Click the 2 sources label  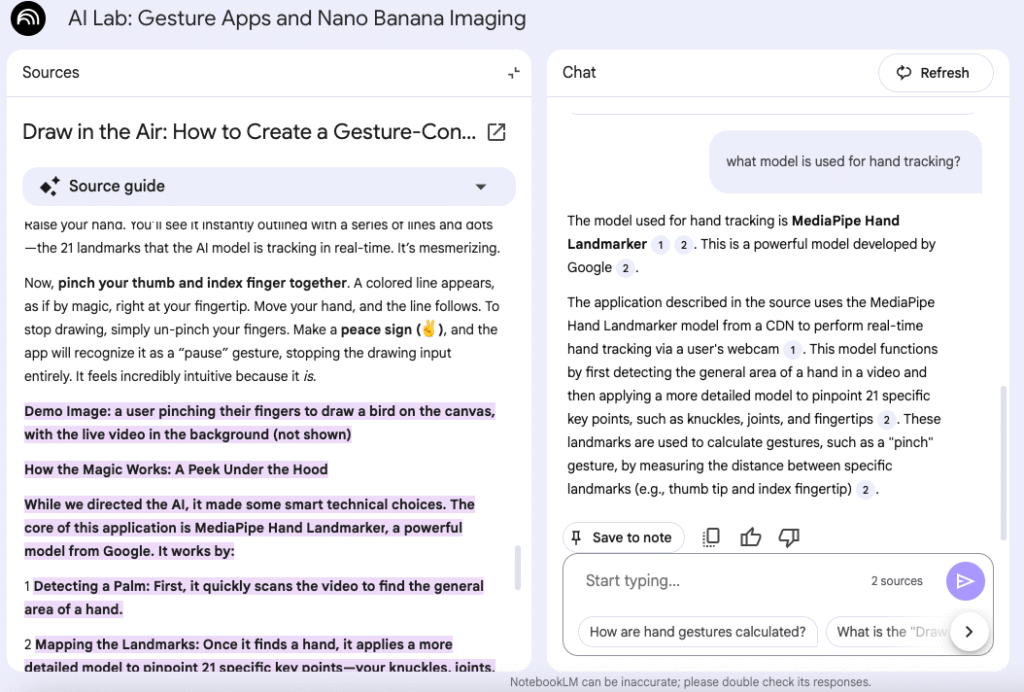pyautogui.click(x=897, y=581)
